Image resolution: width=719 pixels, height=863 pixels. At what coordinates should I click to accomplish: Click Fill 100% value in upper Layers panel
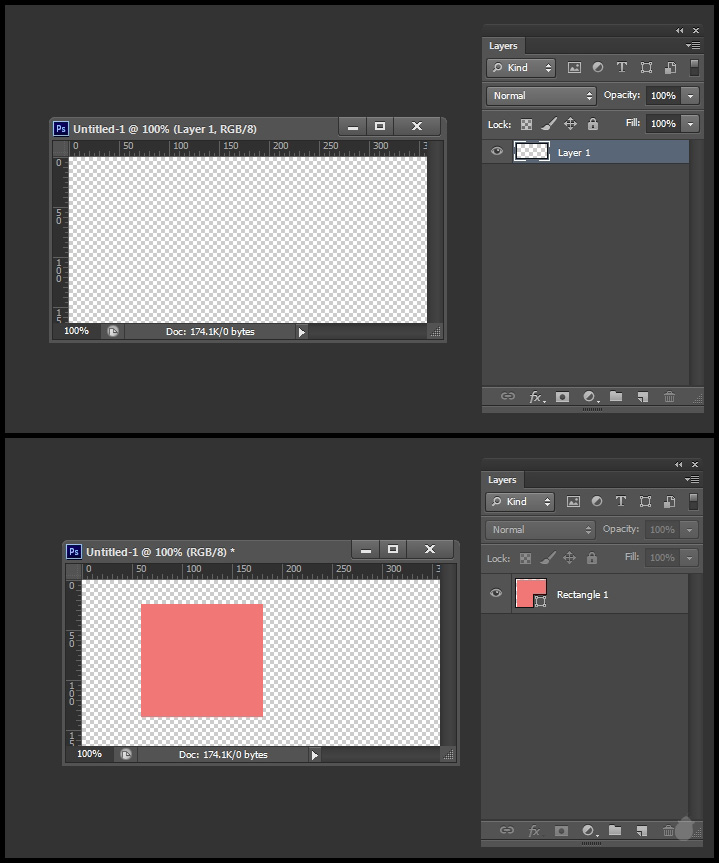[662, 124]
